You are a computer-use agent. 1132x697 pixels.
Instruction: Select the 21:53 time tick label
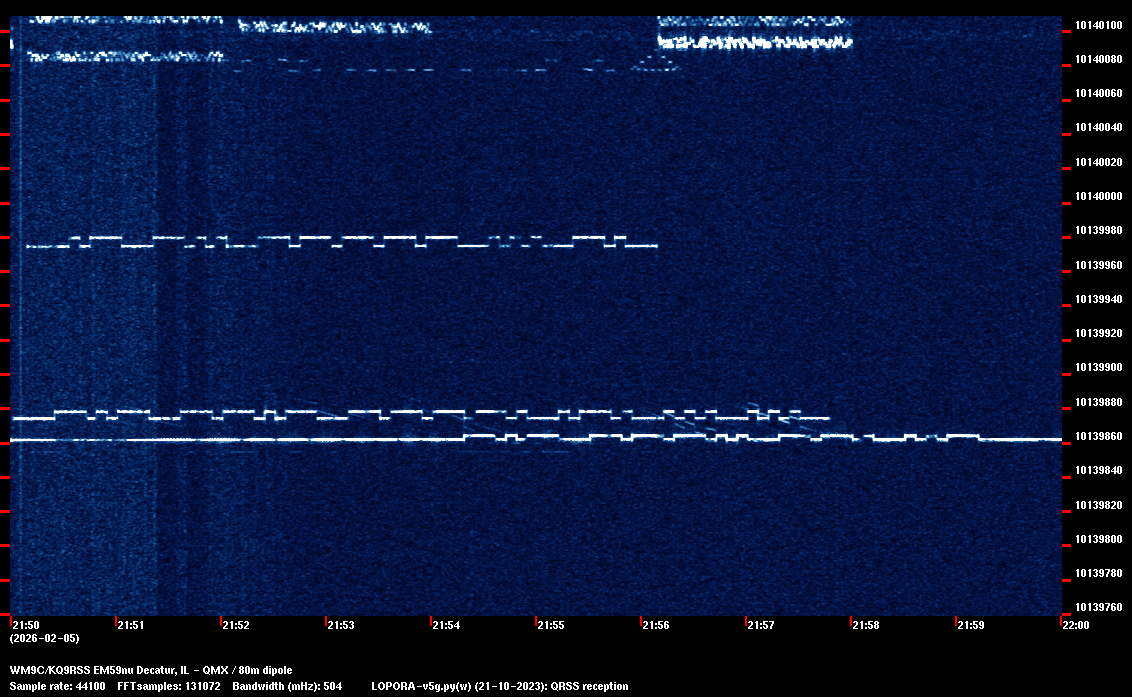tap(340, 625)
